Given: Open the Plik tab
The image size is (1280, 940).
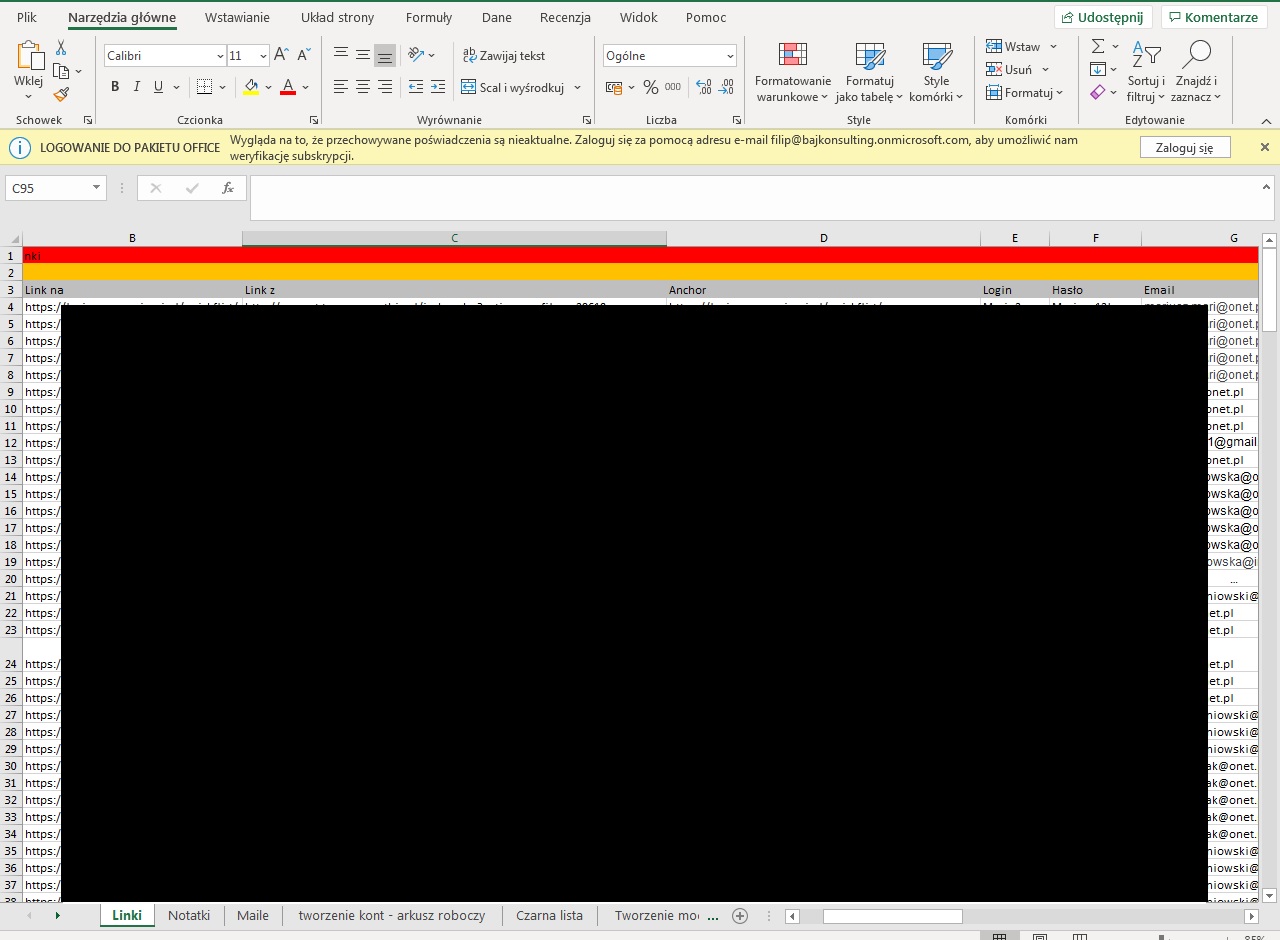Looking at the screenshot, I should (27, 18).
